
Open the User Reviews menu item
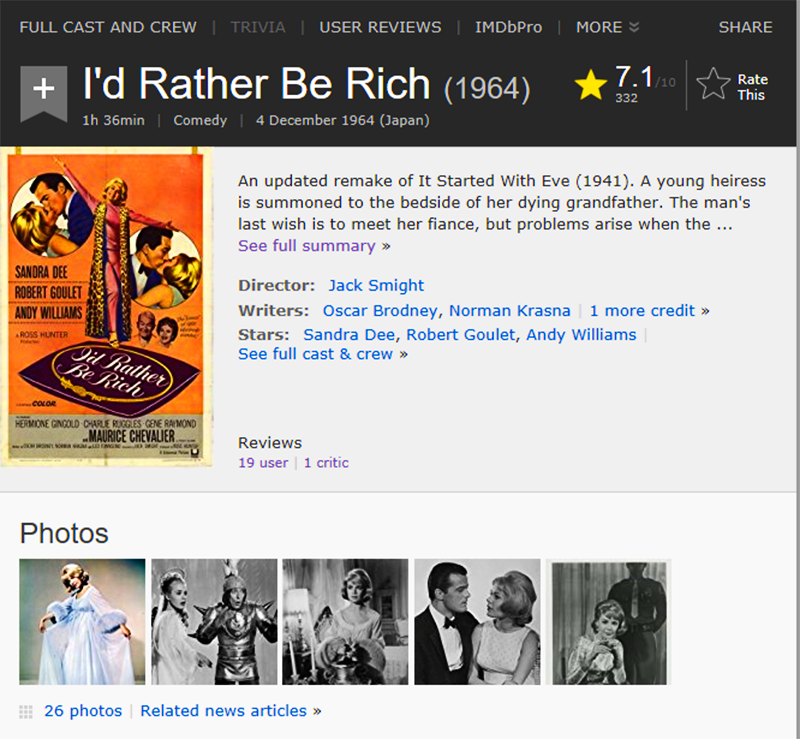(380, 27)
